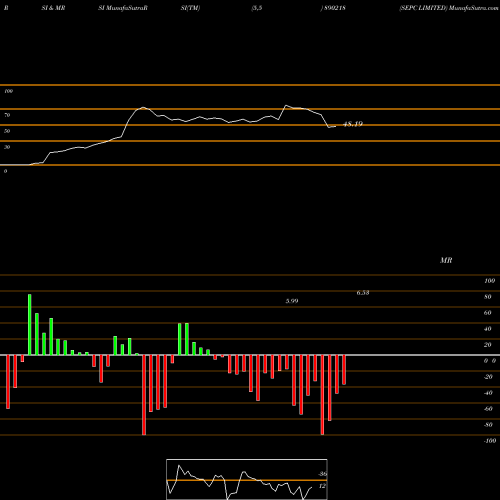
Task: Click the "890218" code in header
Action: point(334,8)
